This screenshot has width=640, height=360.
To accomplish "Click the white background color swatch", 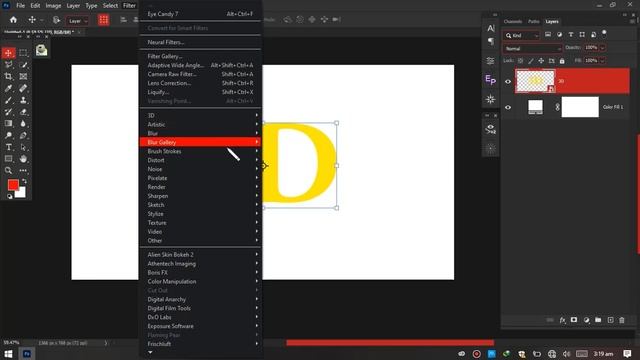I will [22, 194].
